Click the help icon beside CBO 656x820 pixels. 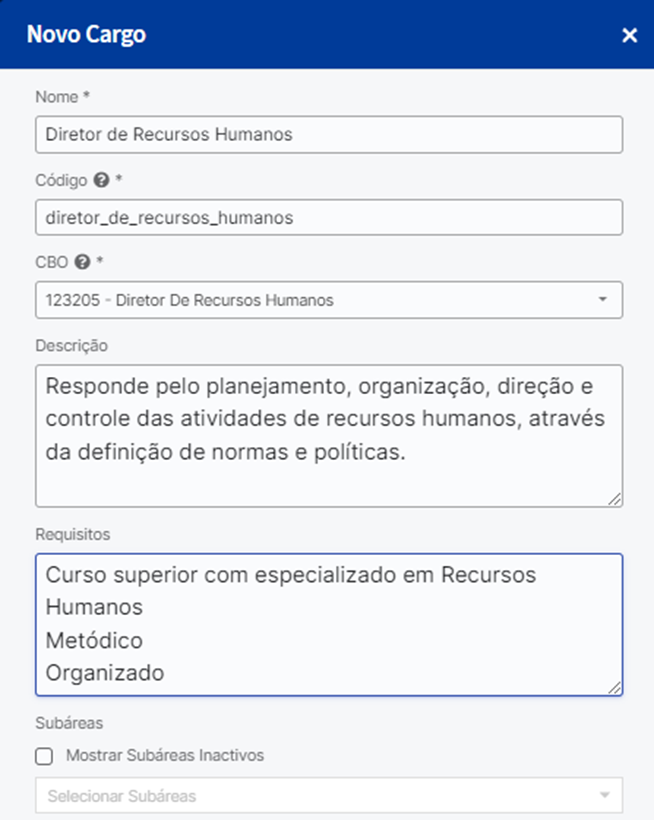[84, 264]
